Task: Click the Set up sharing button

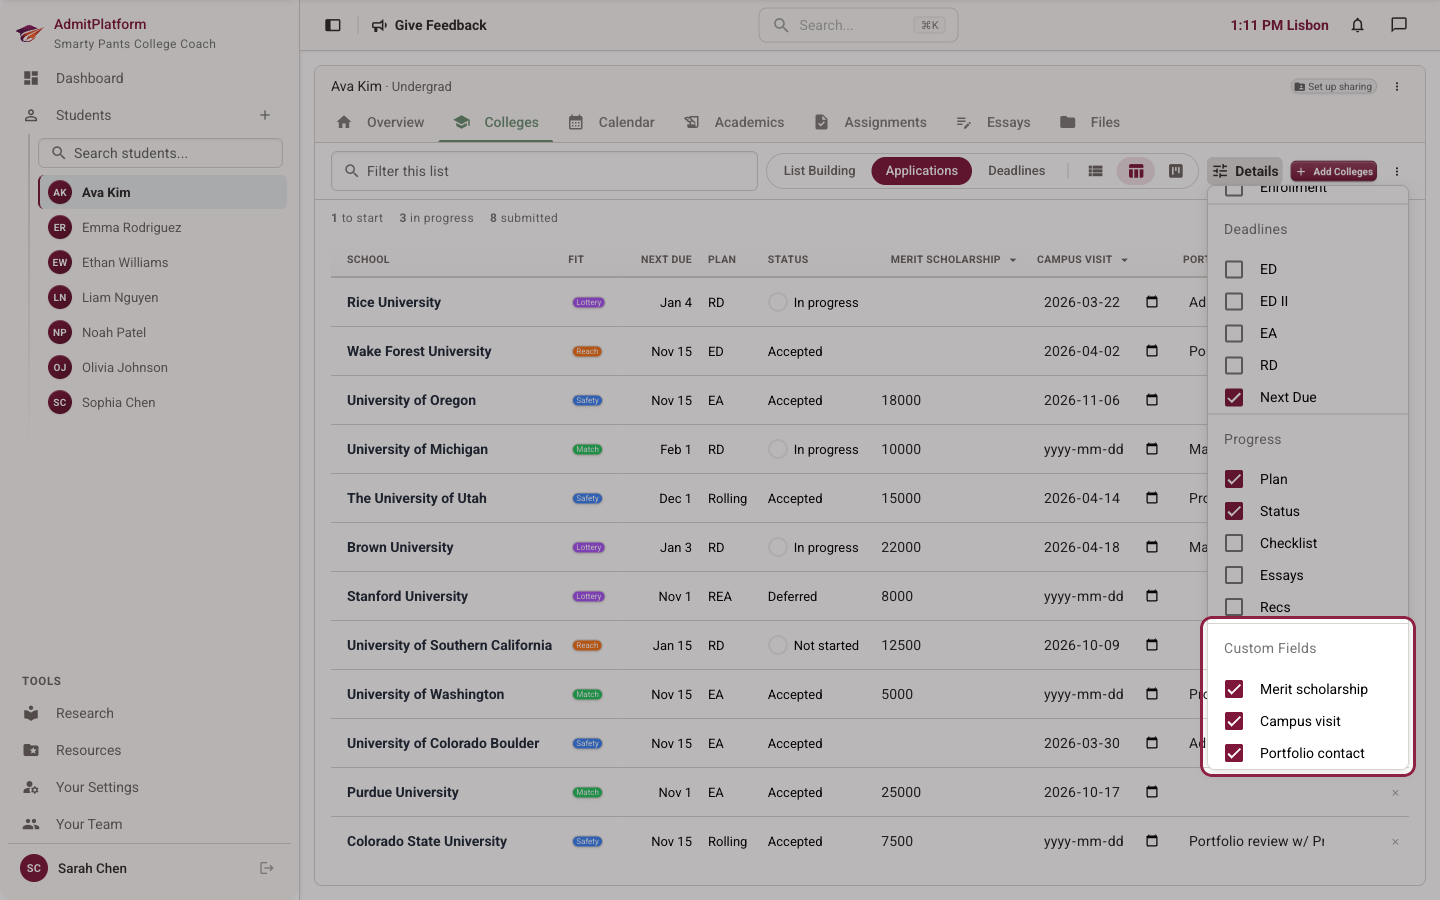Action: (1333, 87)
